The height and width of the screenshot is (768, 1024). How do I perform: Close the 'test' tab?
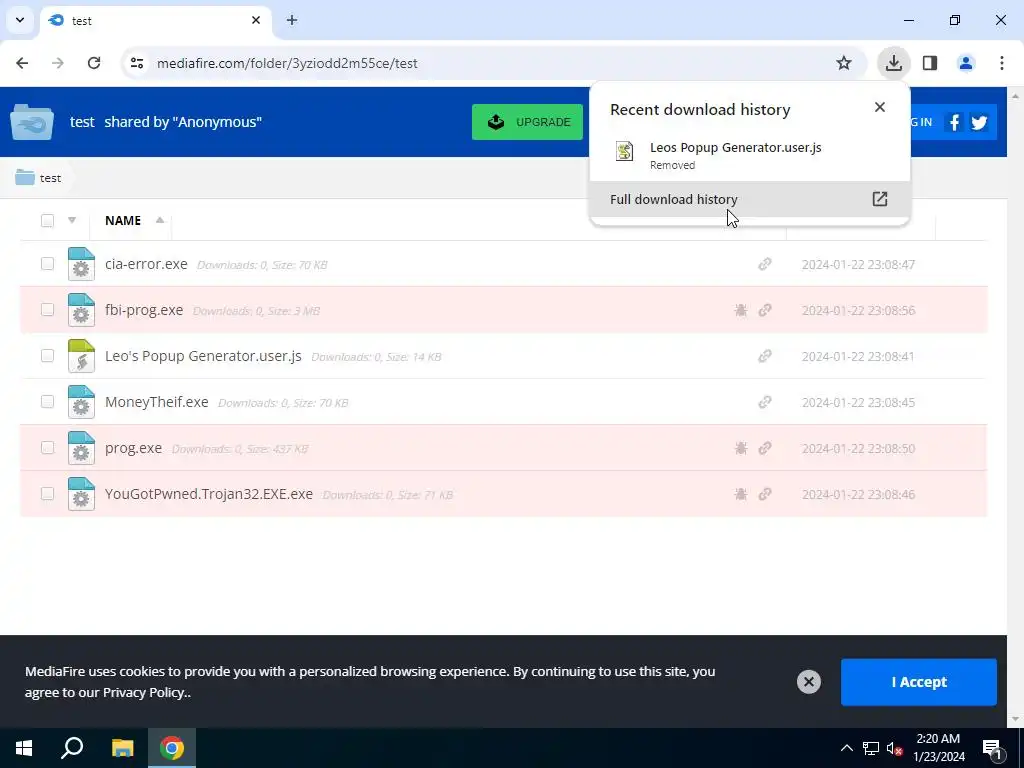[256, 20]
